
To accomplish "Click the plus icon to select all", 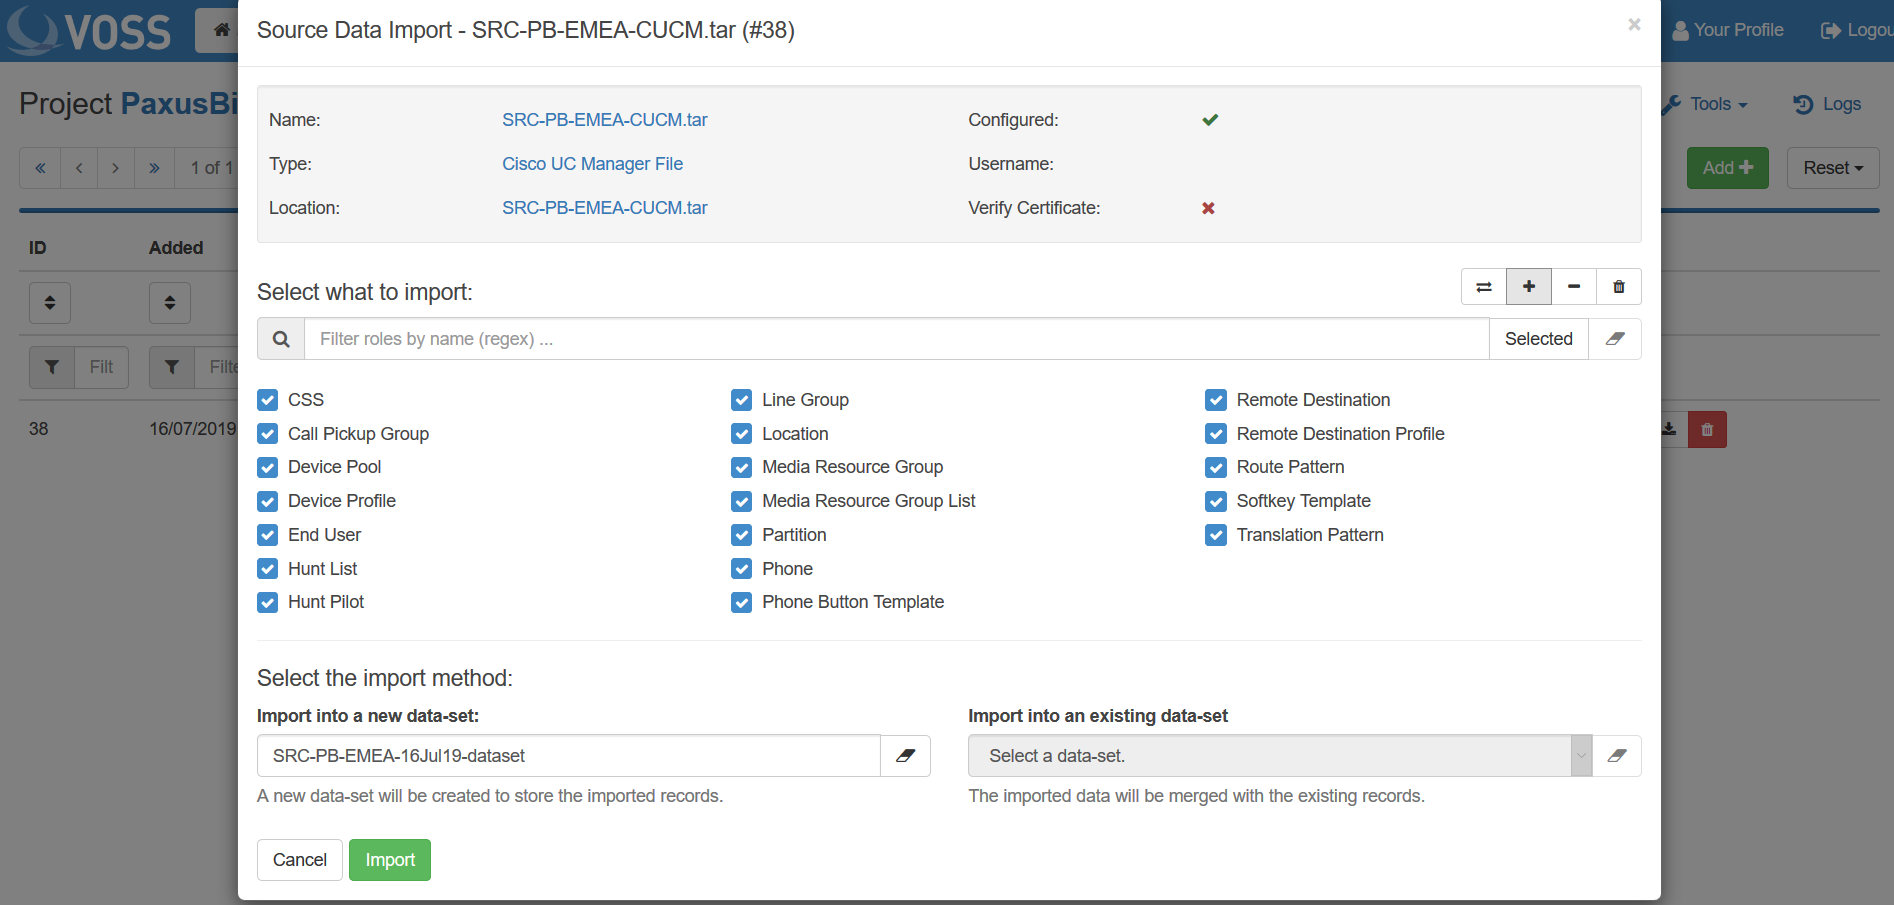I will [x=1529, y=287].
